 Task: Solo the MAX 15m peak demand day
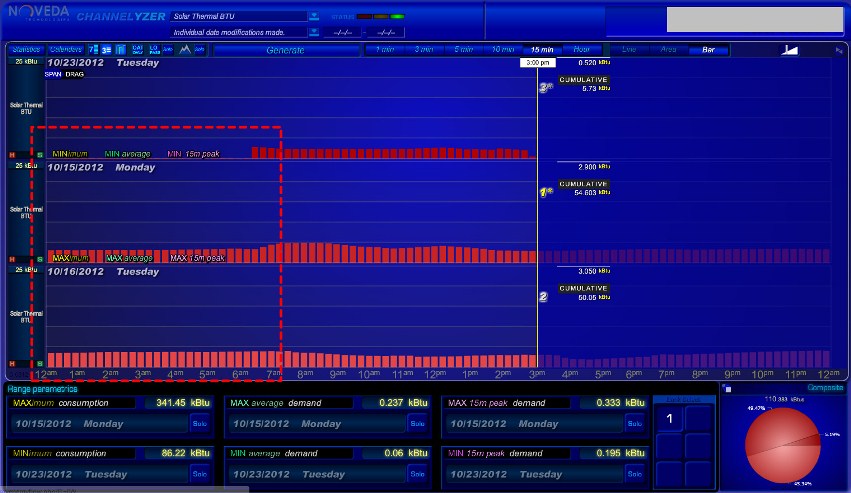click(634, 424)
